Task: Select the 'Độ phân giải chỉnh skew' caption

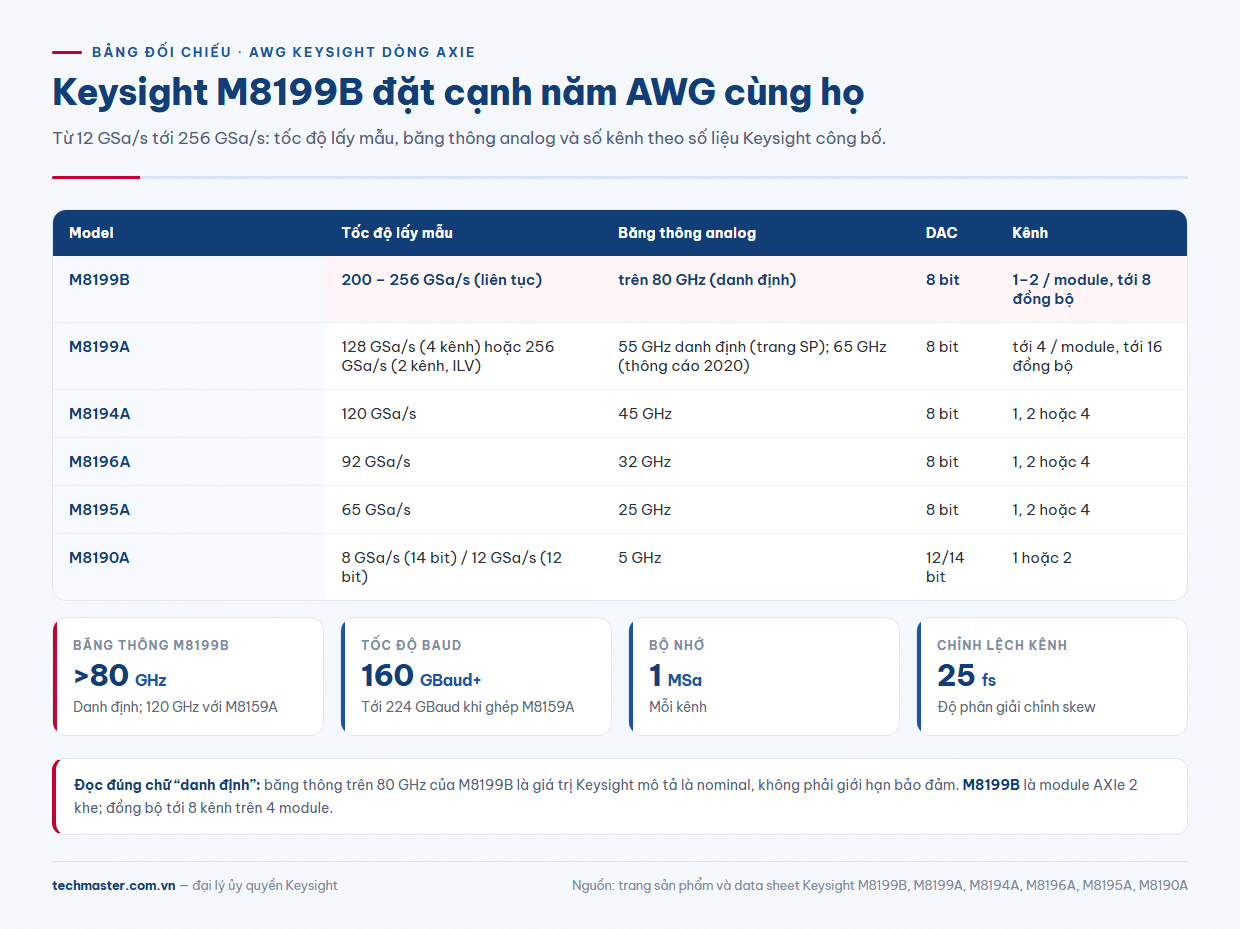Action: [x=1016, y=707]
